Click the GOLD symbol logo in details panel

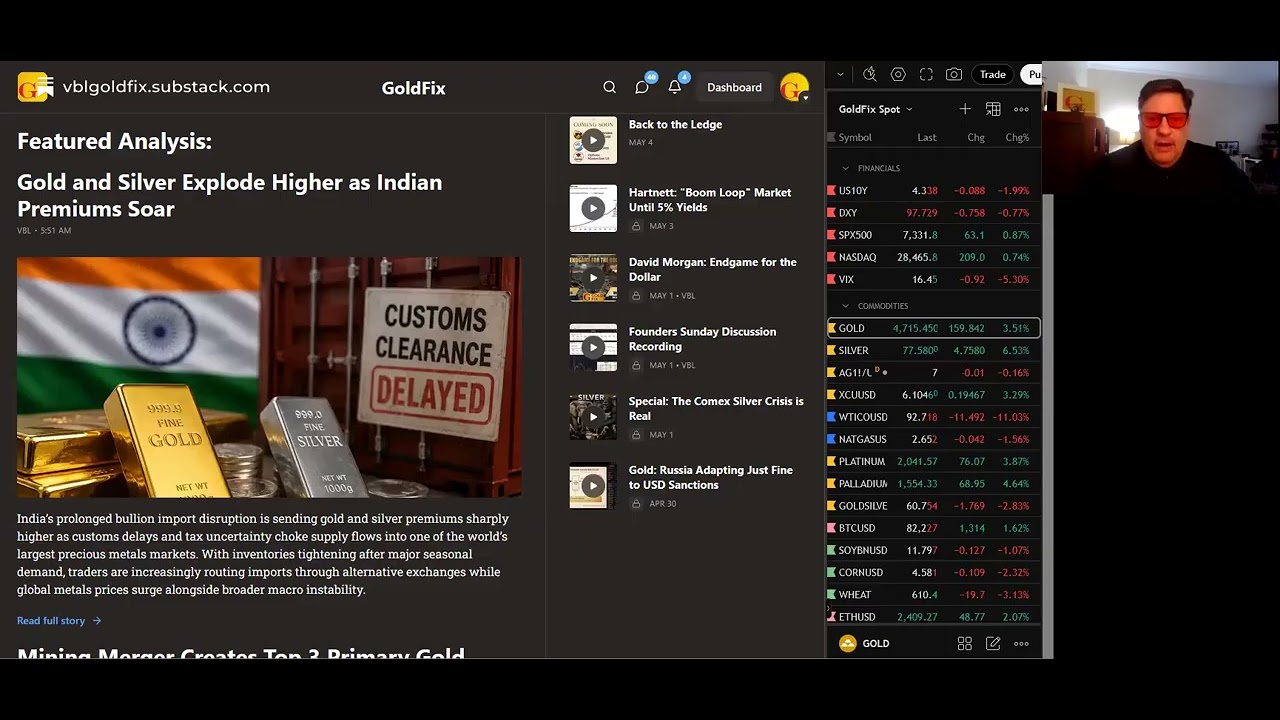(848, 644)
